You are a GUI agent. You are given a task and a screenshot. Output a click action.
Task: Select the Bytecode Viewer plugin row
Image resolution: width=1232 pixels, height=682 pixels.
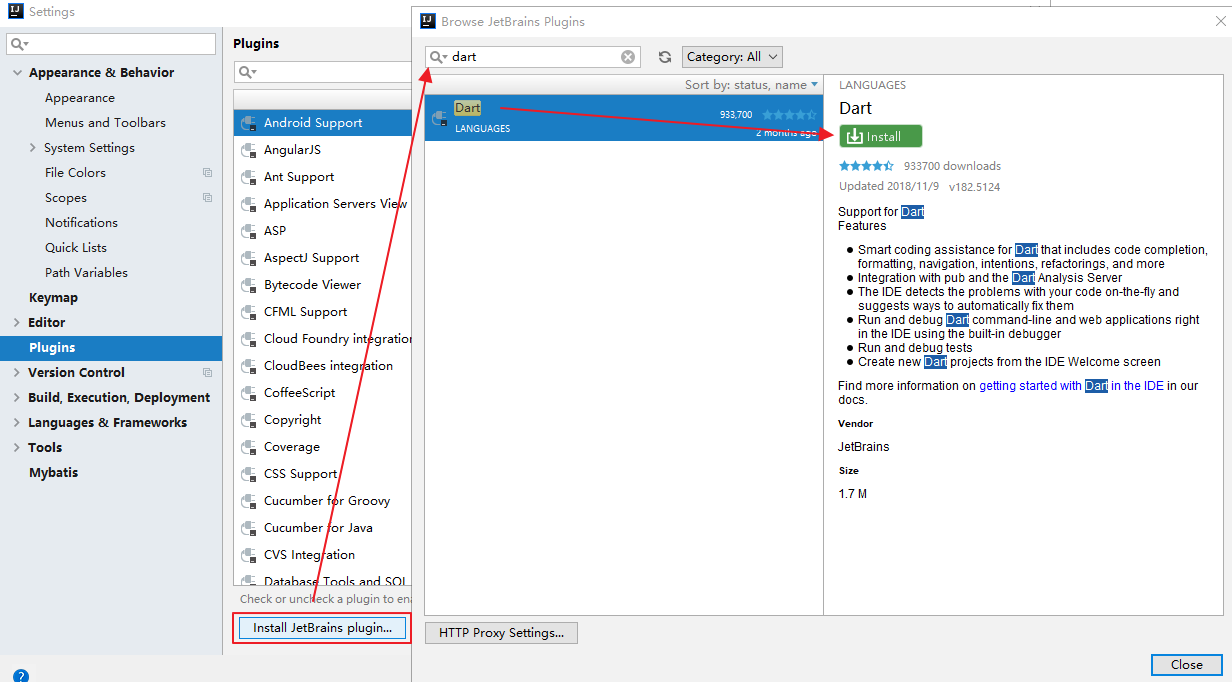322,285
